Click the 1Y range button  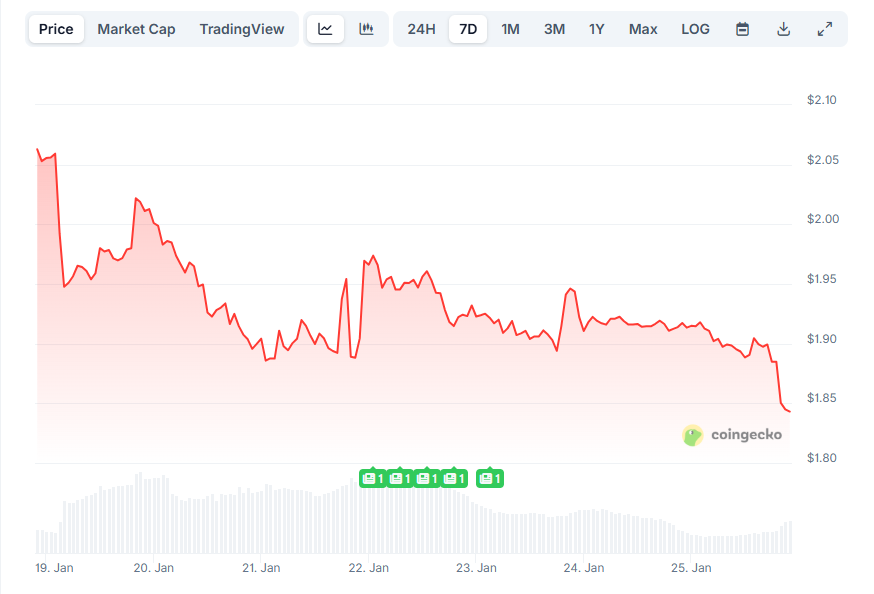(x=597, y=29)
